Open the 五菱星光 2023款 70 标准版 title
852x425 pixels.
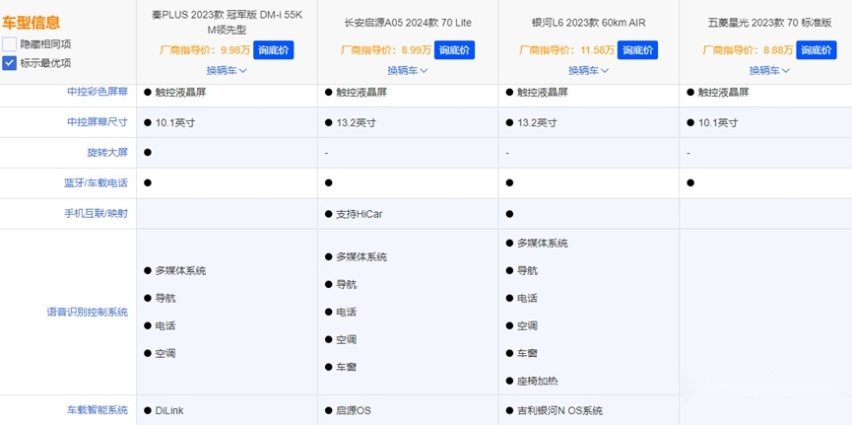[x=769, y=23]
